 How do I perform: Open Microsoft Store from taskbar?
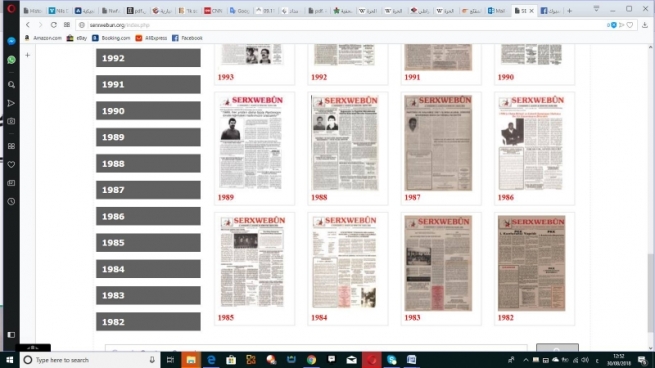[x=231, y=360]
